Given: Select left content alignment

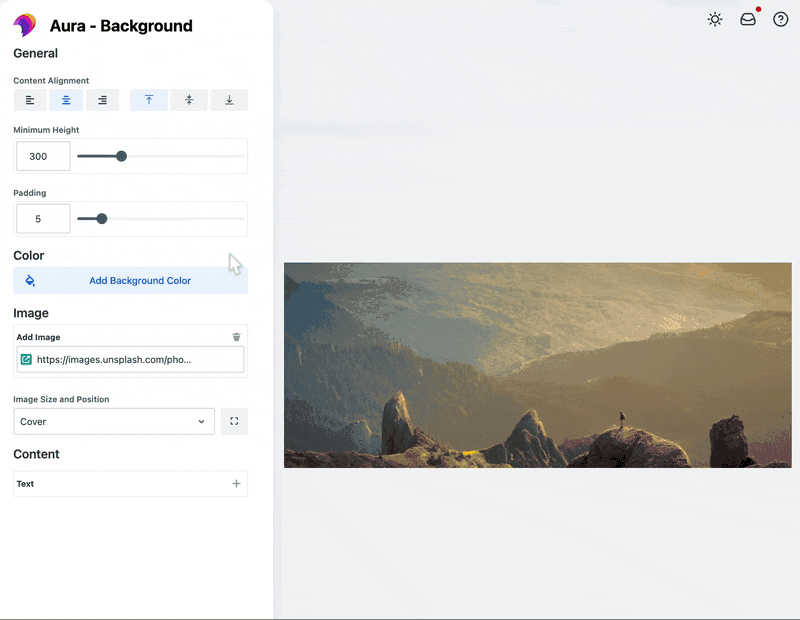Looking at the screenshot, I should [x=29, y=100].
